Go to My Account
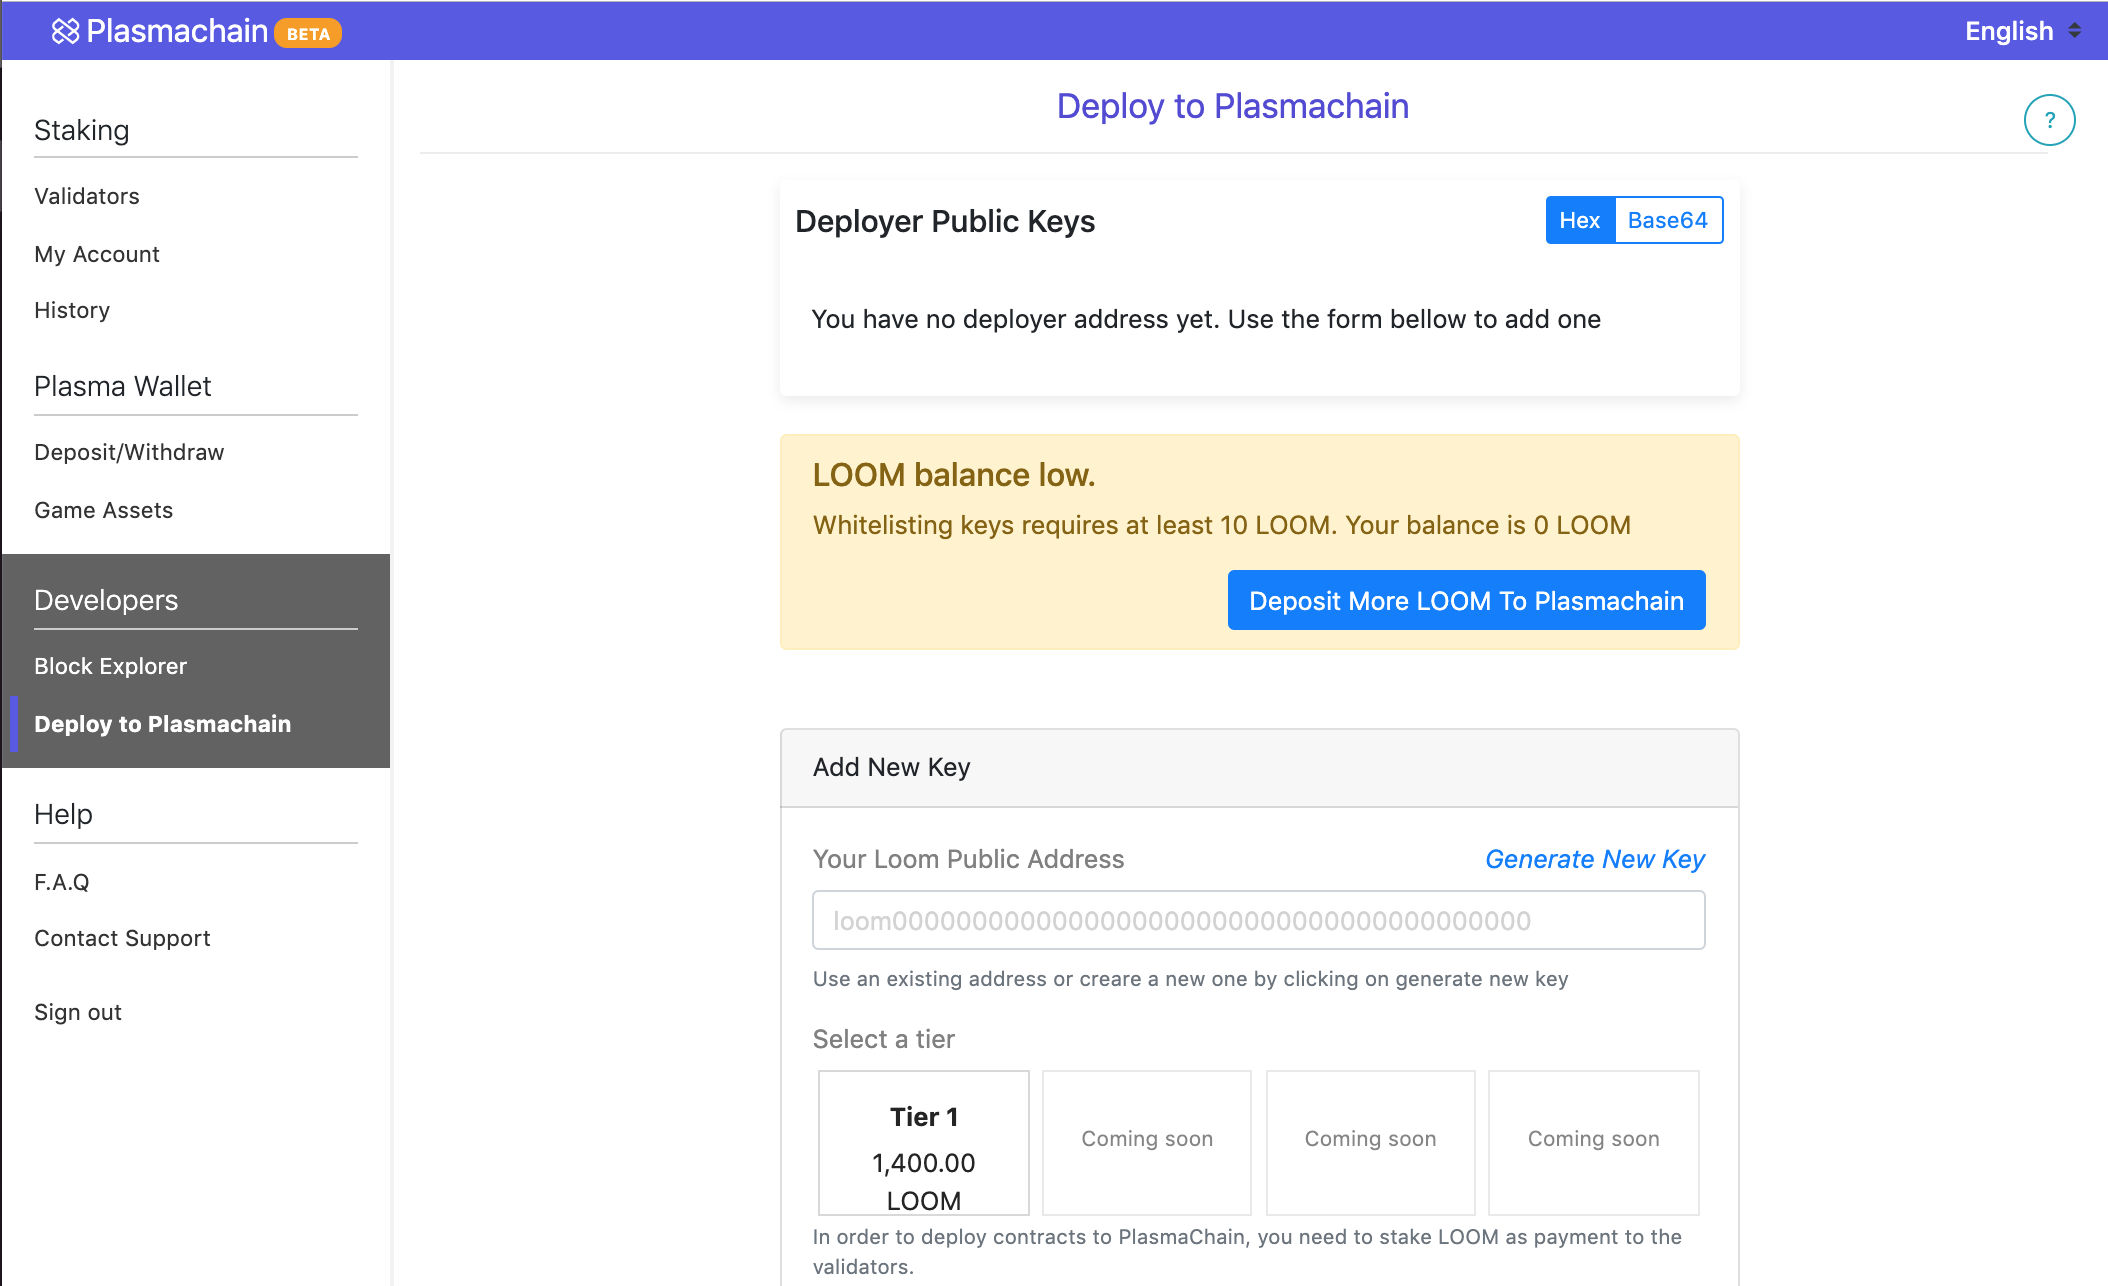This screenshot has height=1286, width=2108. point(97,254)
